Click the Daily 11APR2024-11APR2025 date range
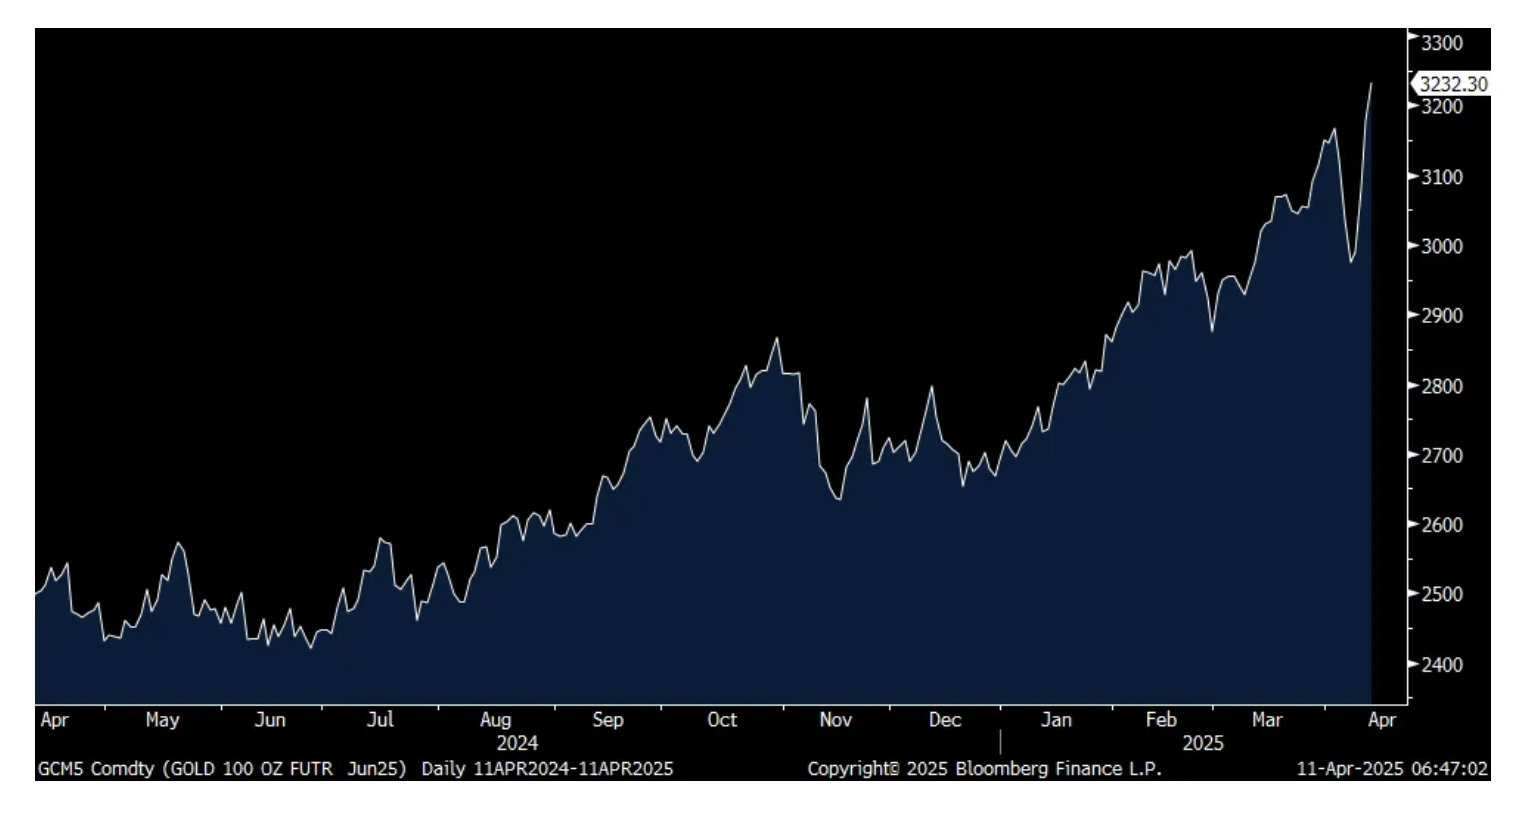 point(547,769)
